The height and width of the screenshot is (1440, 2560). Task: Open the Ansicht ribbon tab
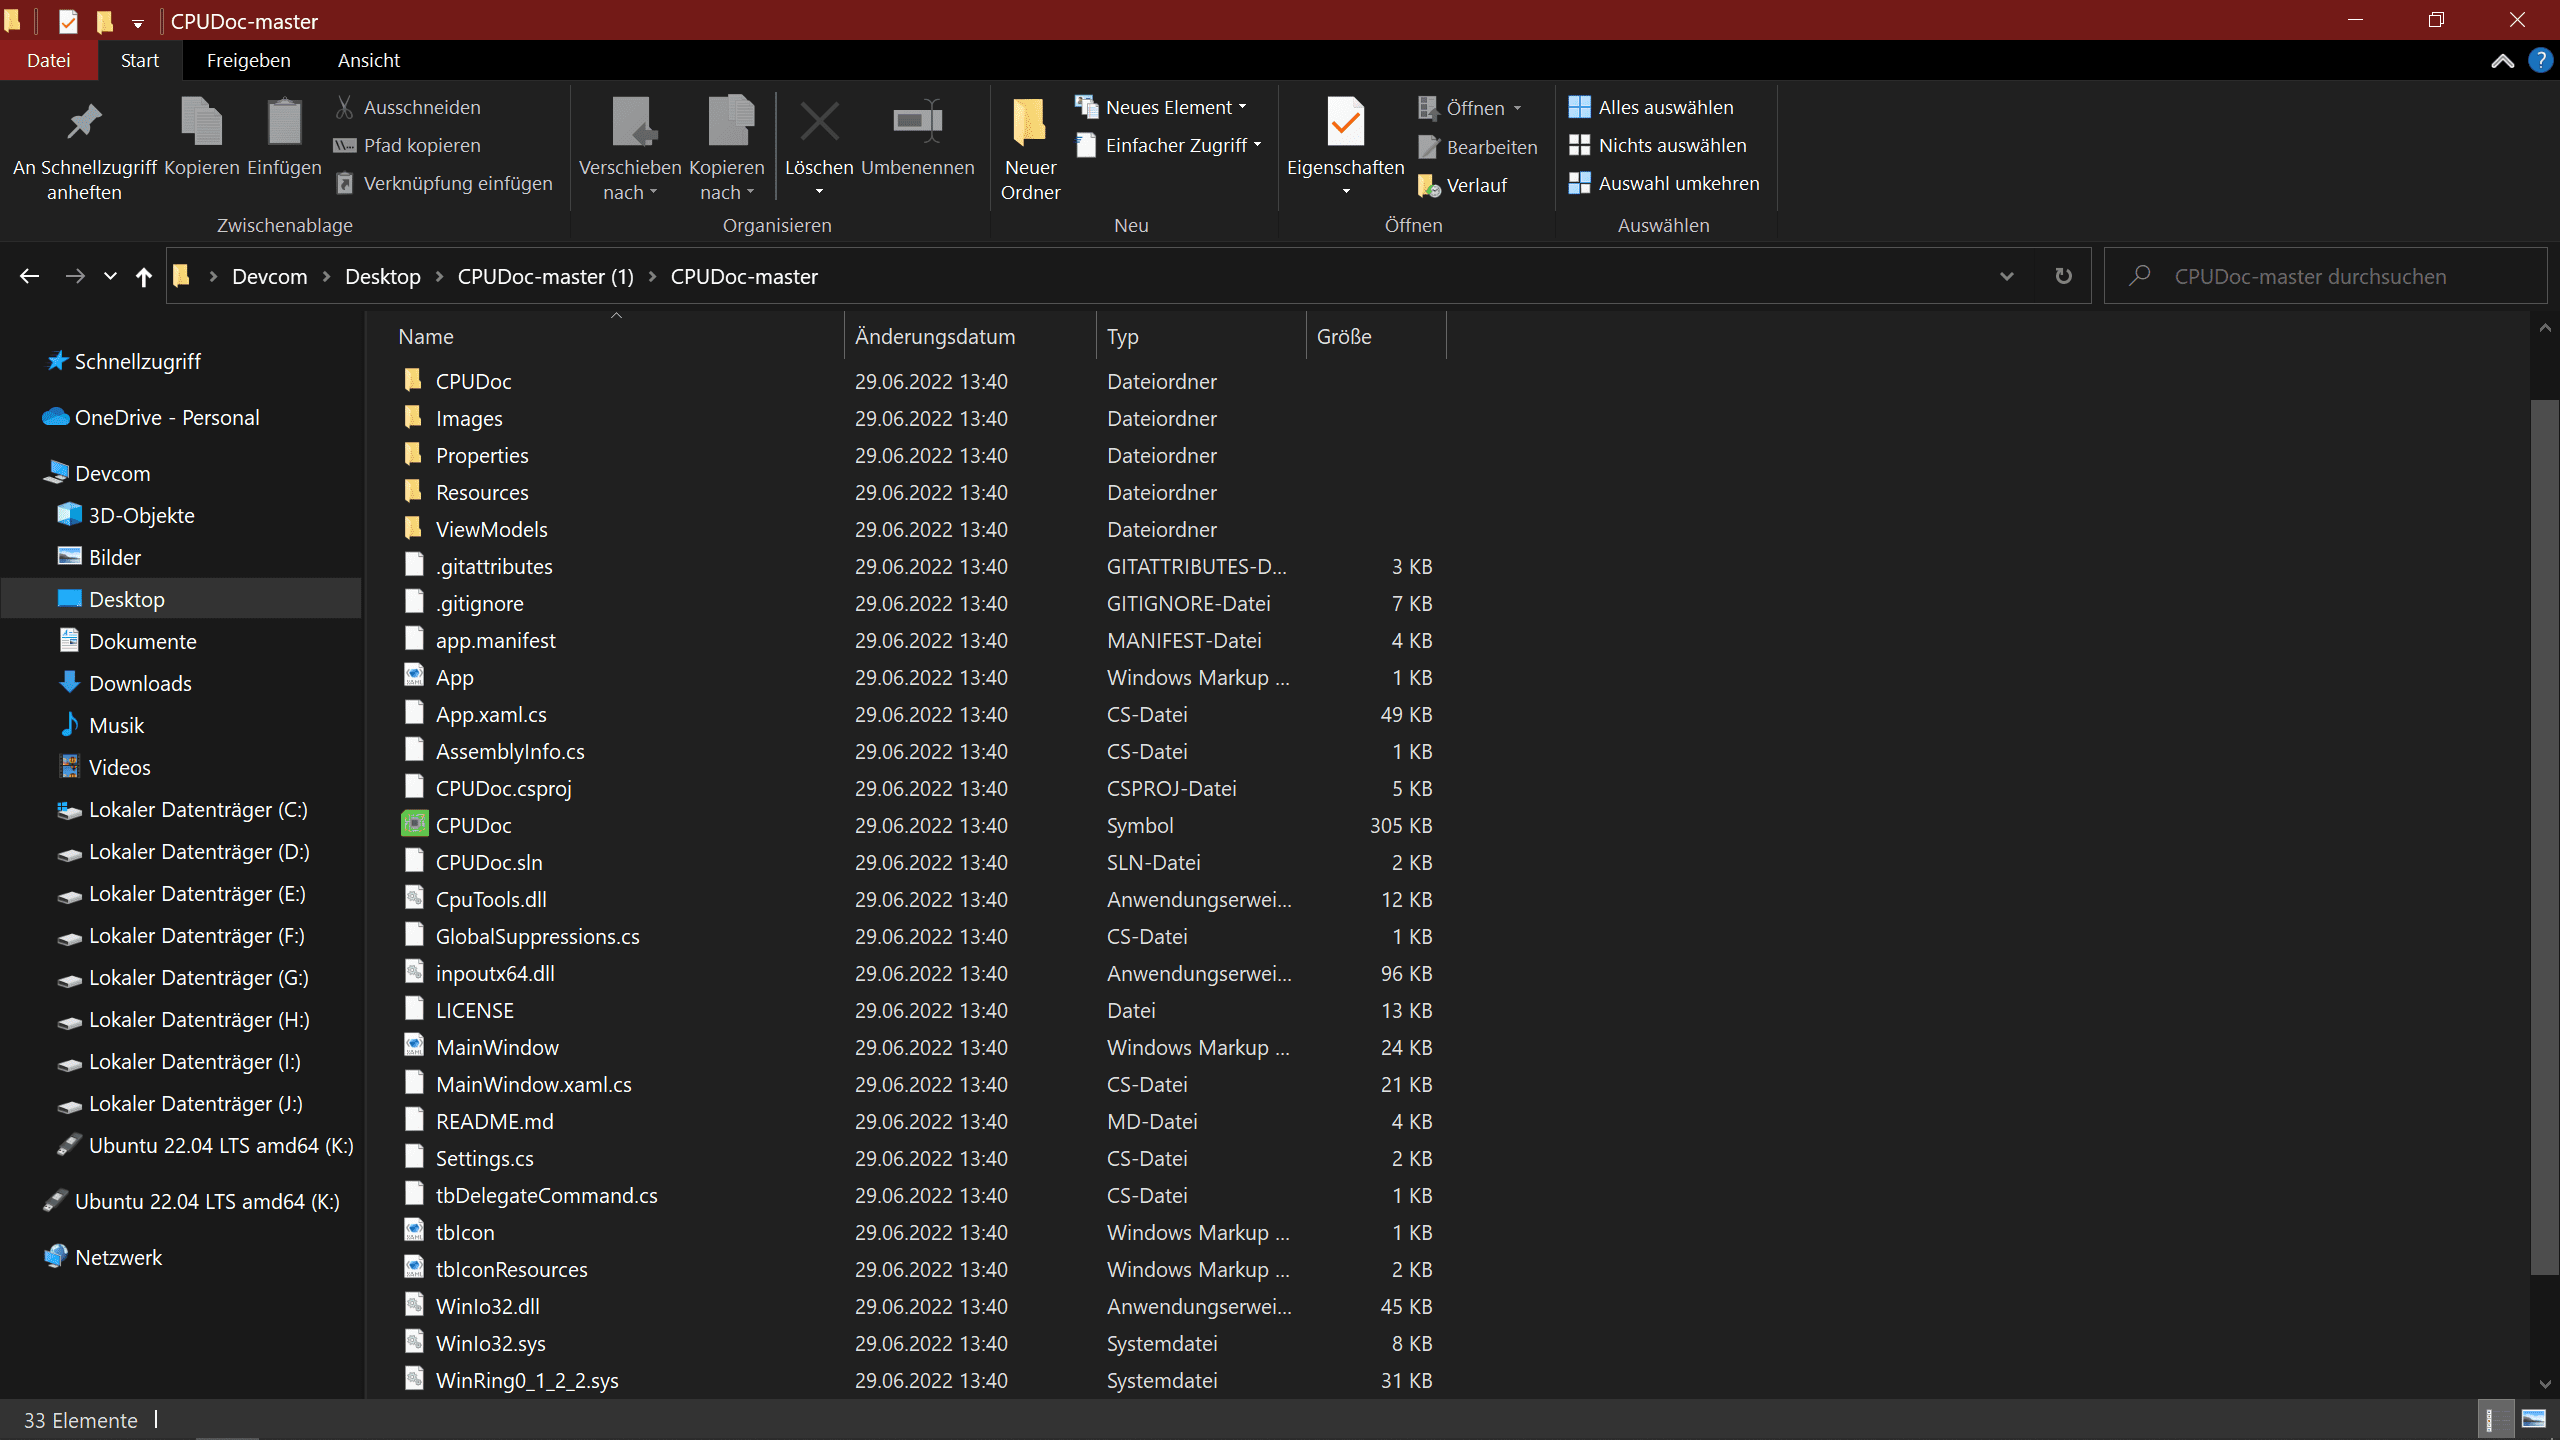tap(368, 61)
